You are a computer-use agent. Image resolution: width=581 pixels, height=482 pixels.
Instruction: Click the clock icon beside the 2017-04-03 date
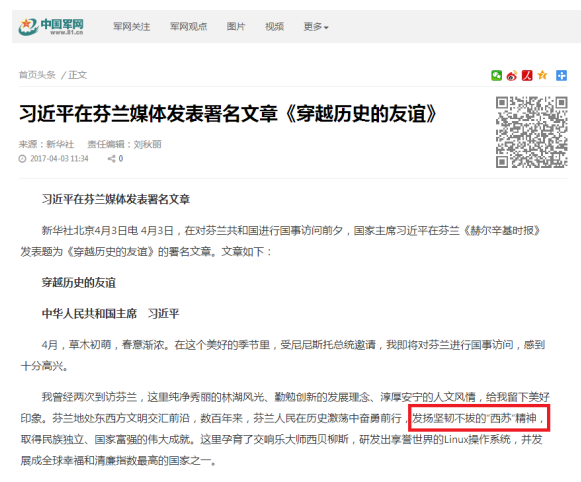pyautogui.click(x=23, y=159)
